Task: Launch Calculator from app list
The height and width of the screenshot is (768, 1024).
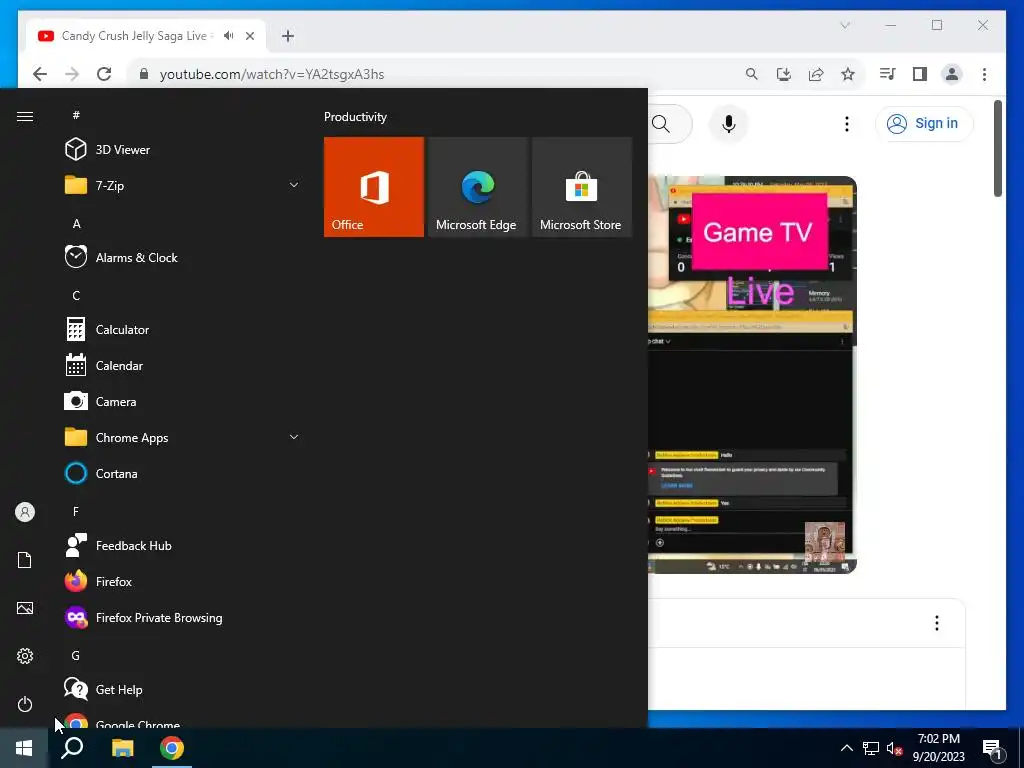Action: coord(183,330)
